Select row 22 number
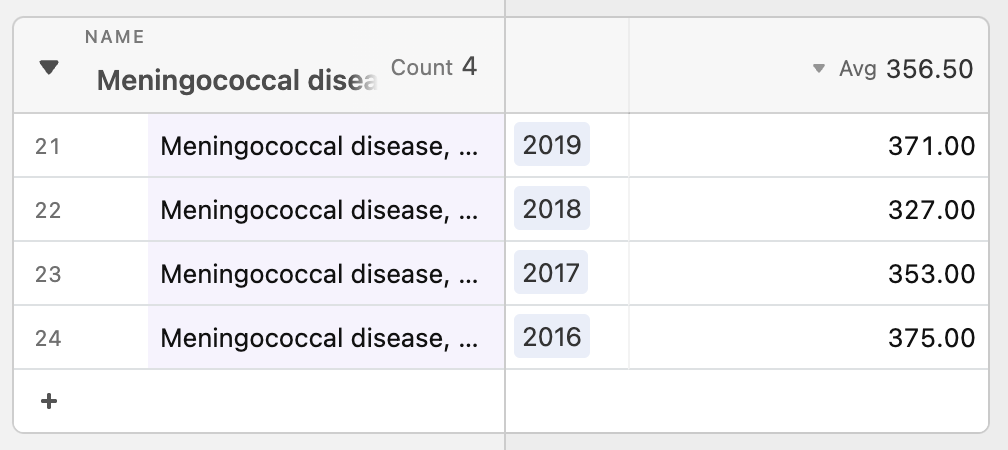Viewport: 1008px width, 450px height. tap(48, 210)
